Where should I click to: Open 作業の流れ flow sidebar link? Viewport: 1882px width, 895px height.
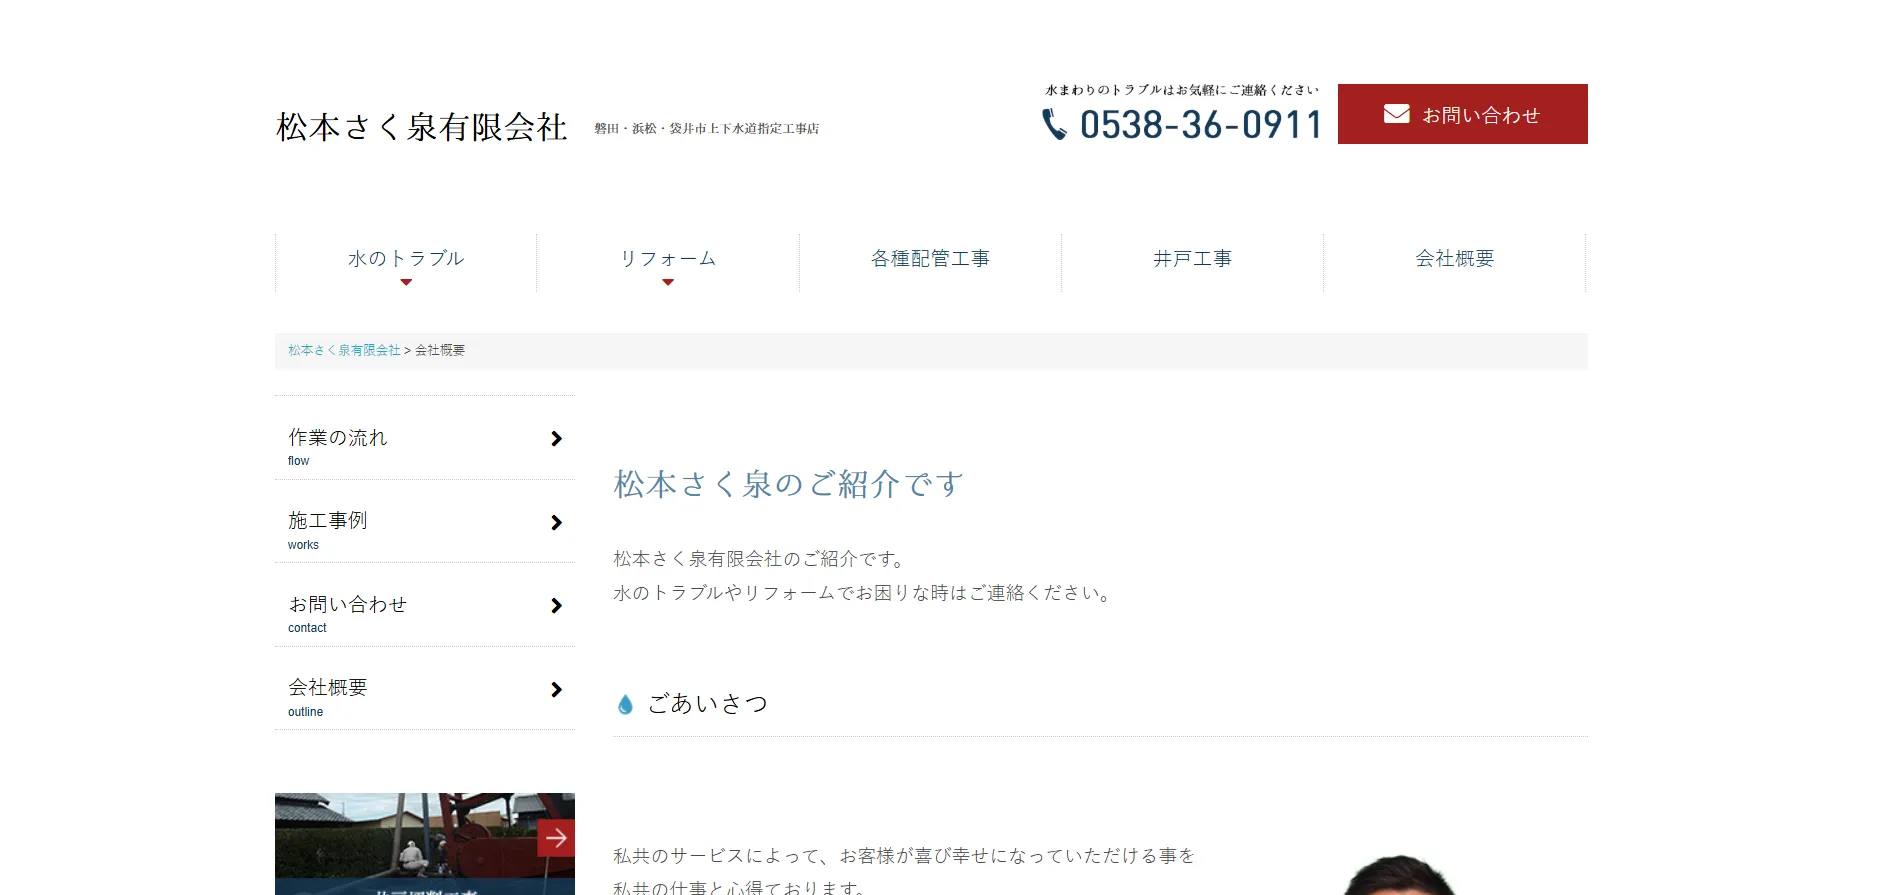425,438
